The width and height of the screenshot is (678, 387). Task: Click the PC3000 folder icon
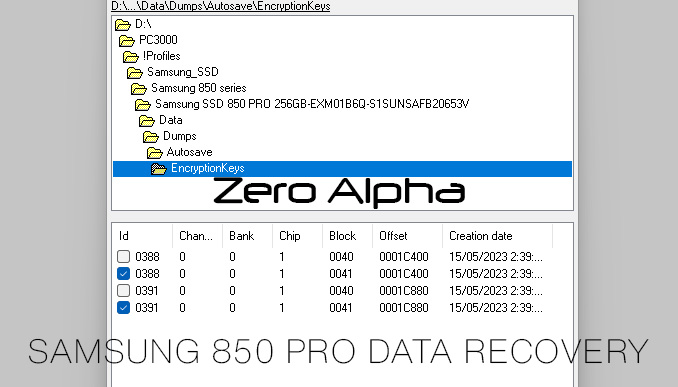127,41
